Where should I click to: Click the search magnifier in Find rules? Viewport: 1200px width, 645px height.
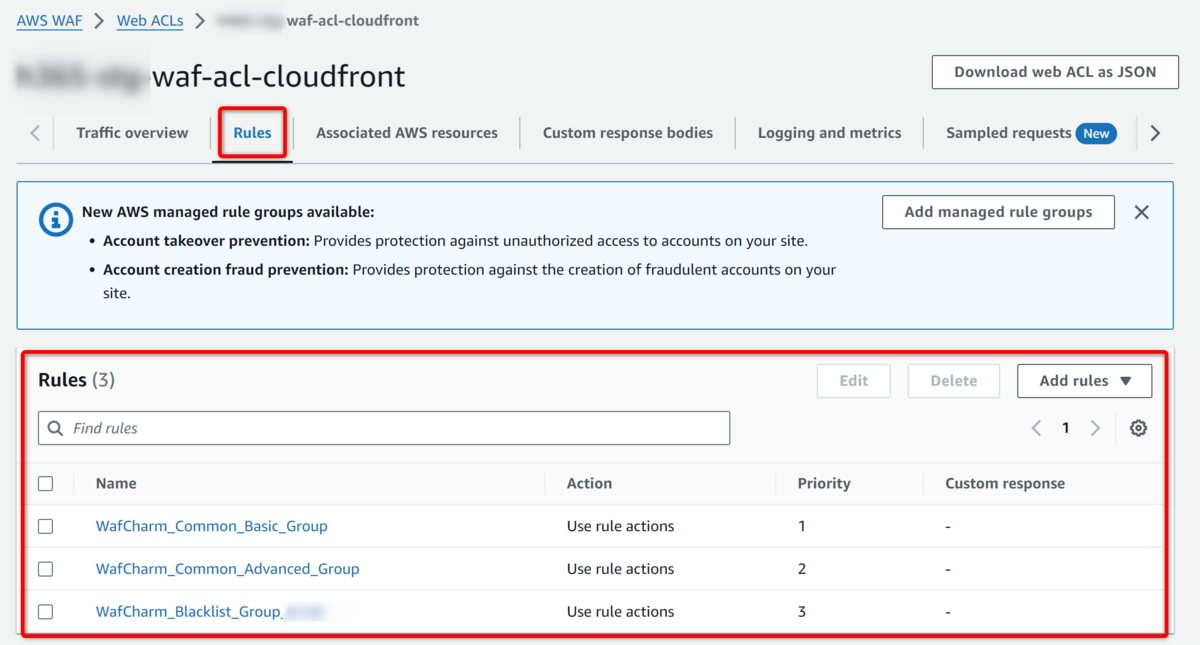(x=56, y=428)
